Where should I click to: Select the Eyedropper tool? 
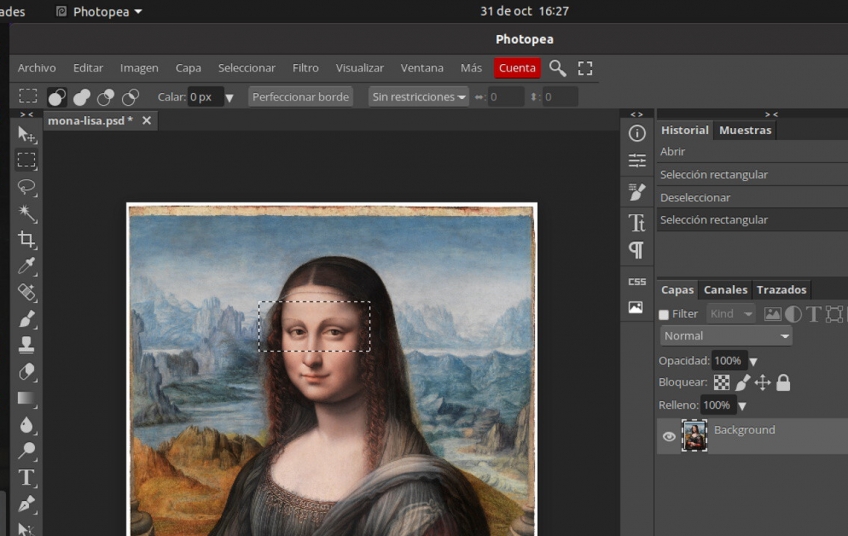tap(26, 266)
